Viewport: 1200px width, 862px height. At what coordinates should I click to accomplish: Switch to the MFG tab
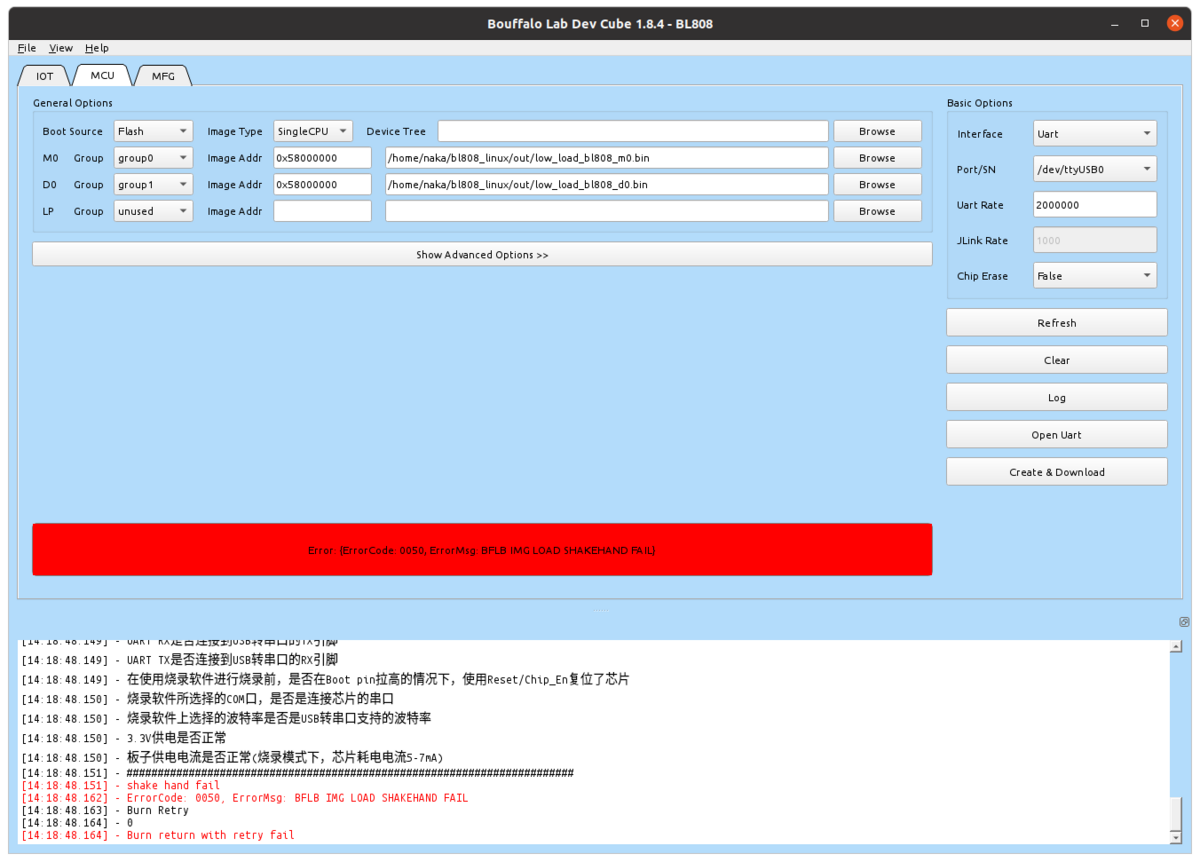pyautogui.click(x=163, y=76)
